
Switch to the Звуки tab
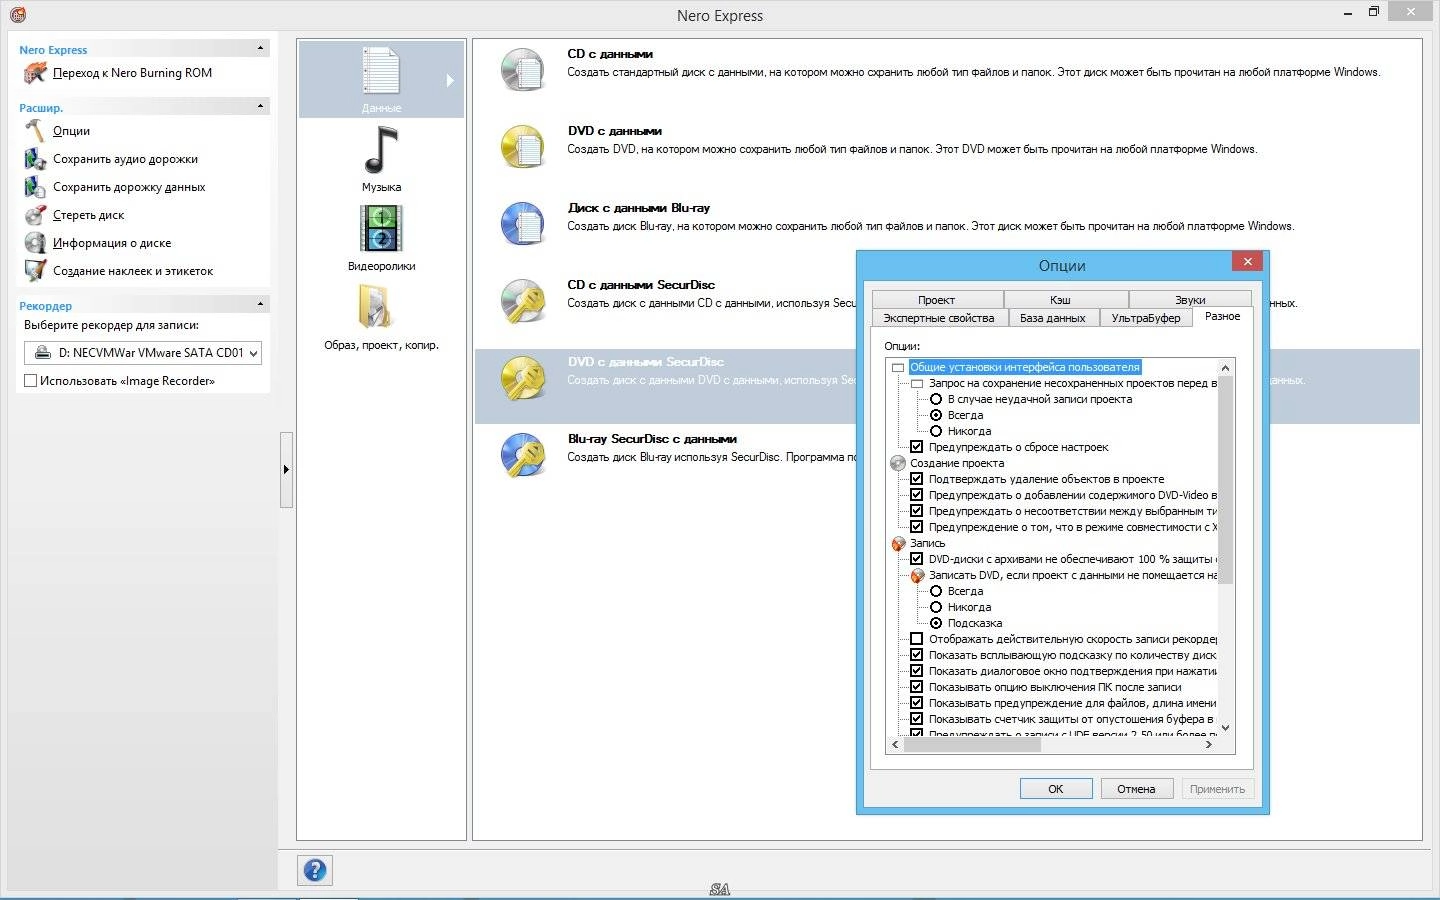point(1190,299)
